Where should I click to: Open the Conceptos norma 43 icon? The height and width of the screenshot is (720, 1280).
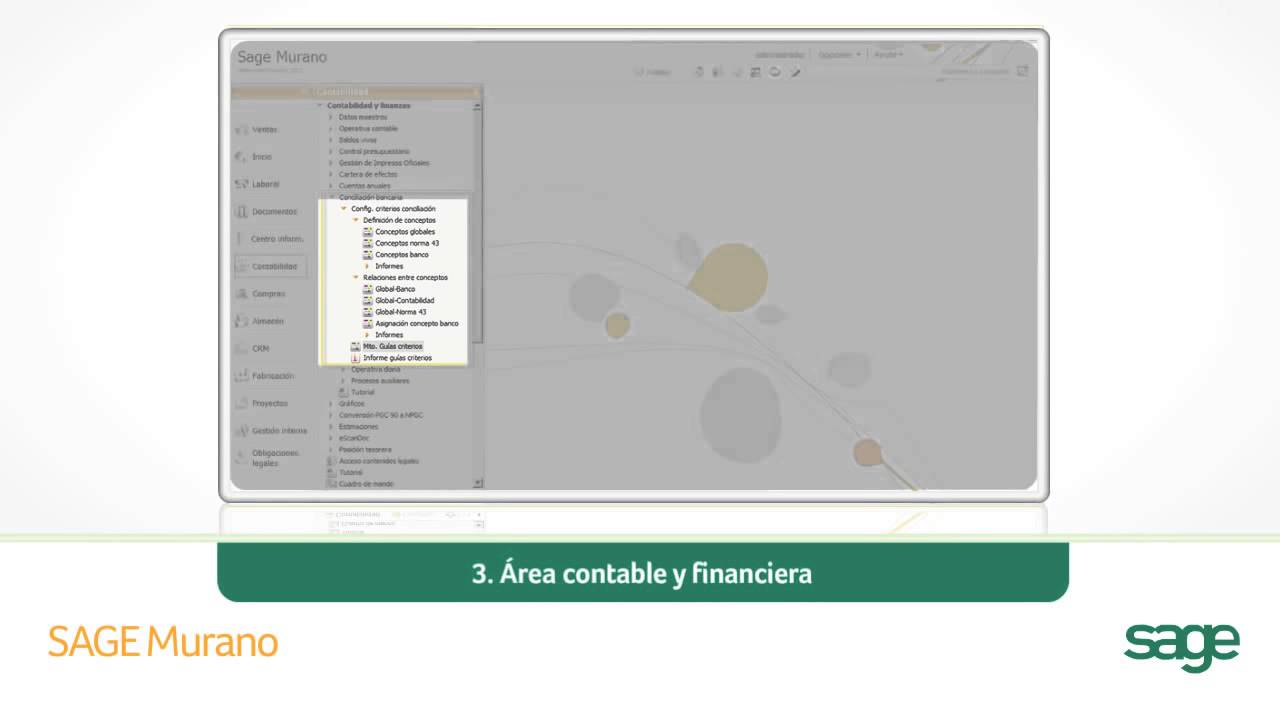[367, 243]
